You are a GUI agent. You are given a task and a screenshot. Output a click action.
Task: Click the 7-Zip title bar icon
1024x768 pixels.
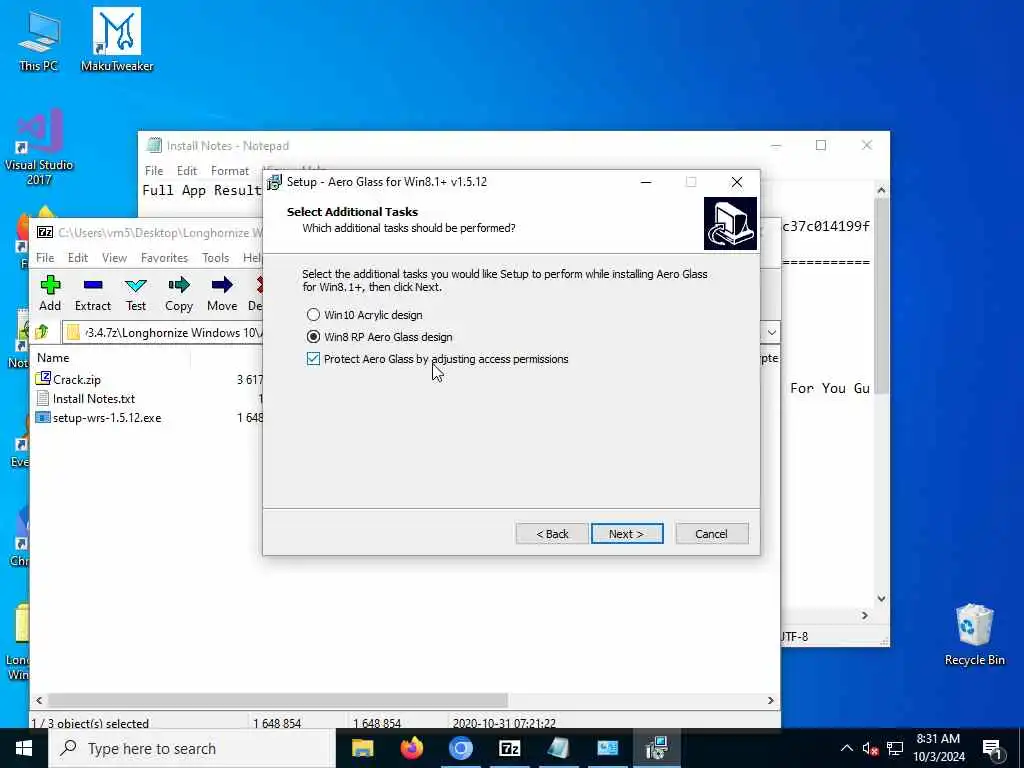coord(45,232)
